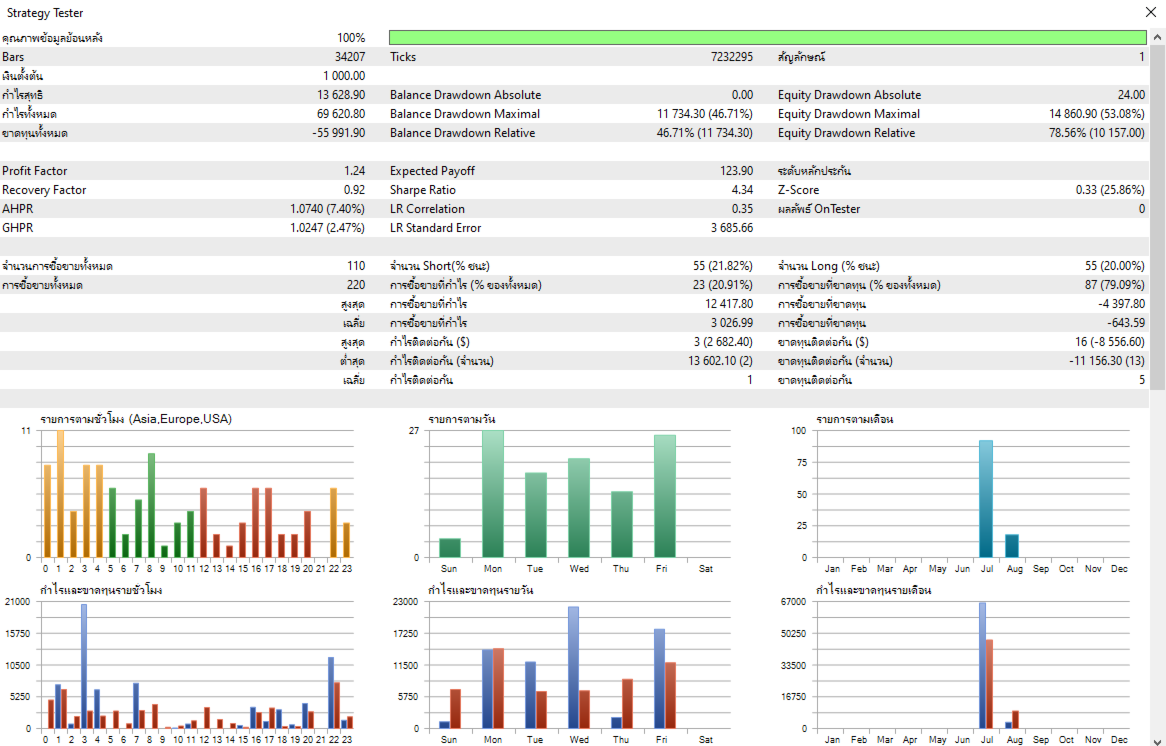Click the tall blue hour 3 profit bar

point(84,666)
